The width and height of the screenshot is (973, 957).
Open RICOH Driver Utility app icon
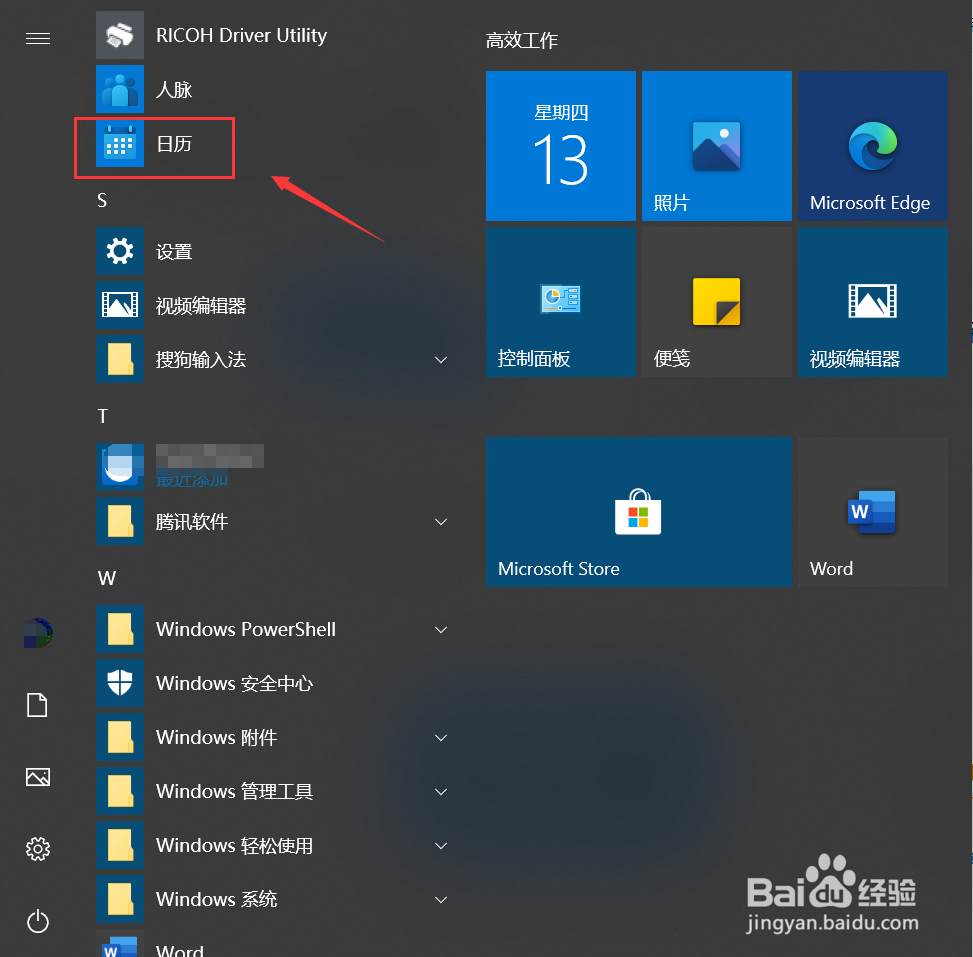click(120, 35)
